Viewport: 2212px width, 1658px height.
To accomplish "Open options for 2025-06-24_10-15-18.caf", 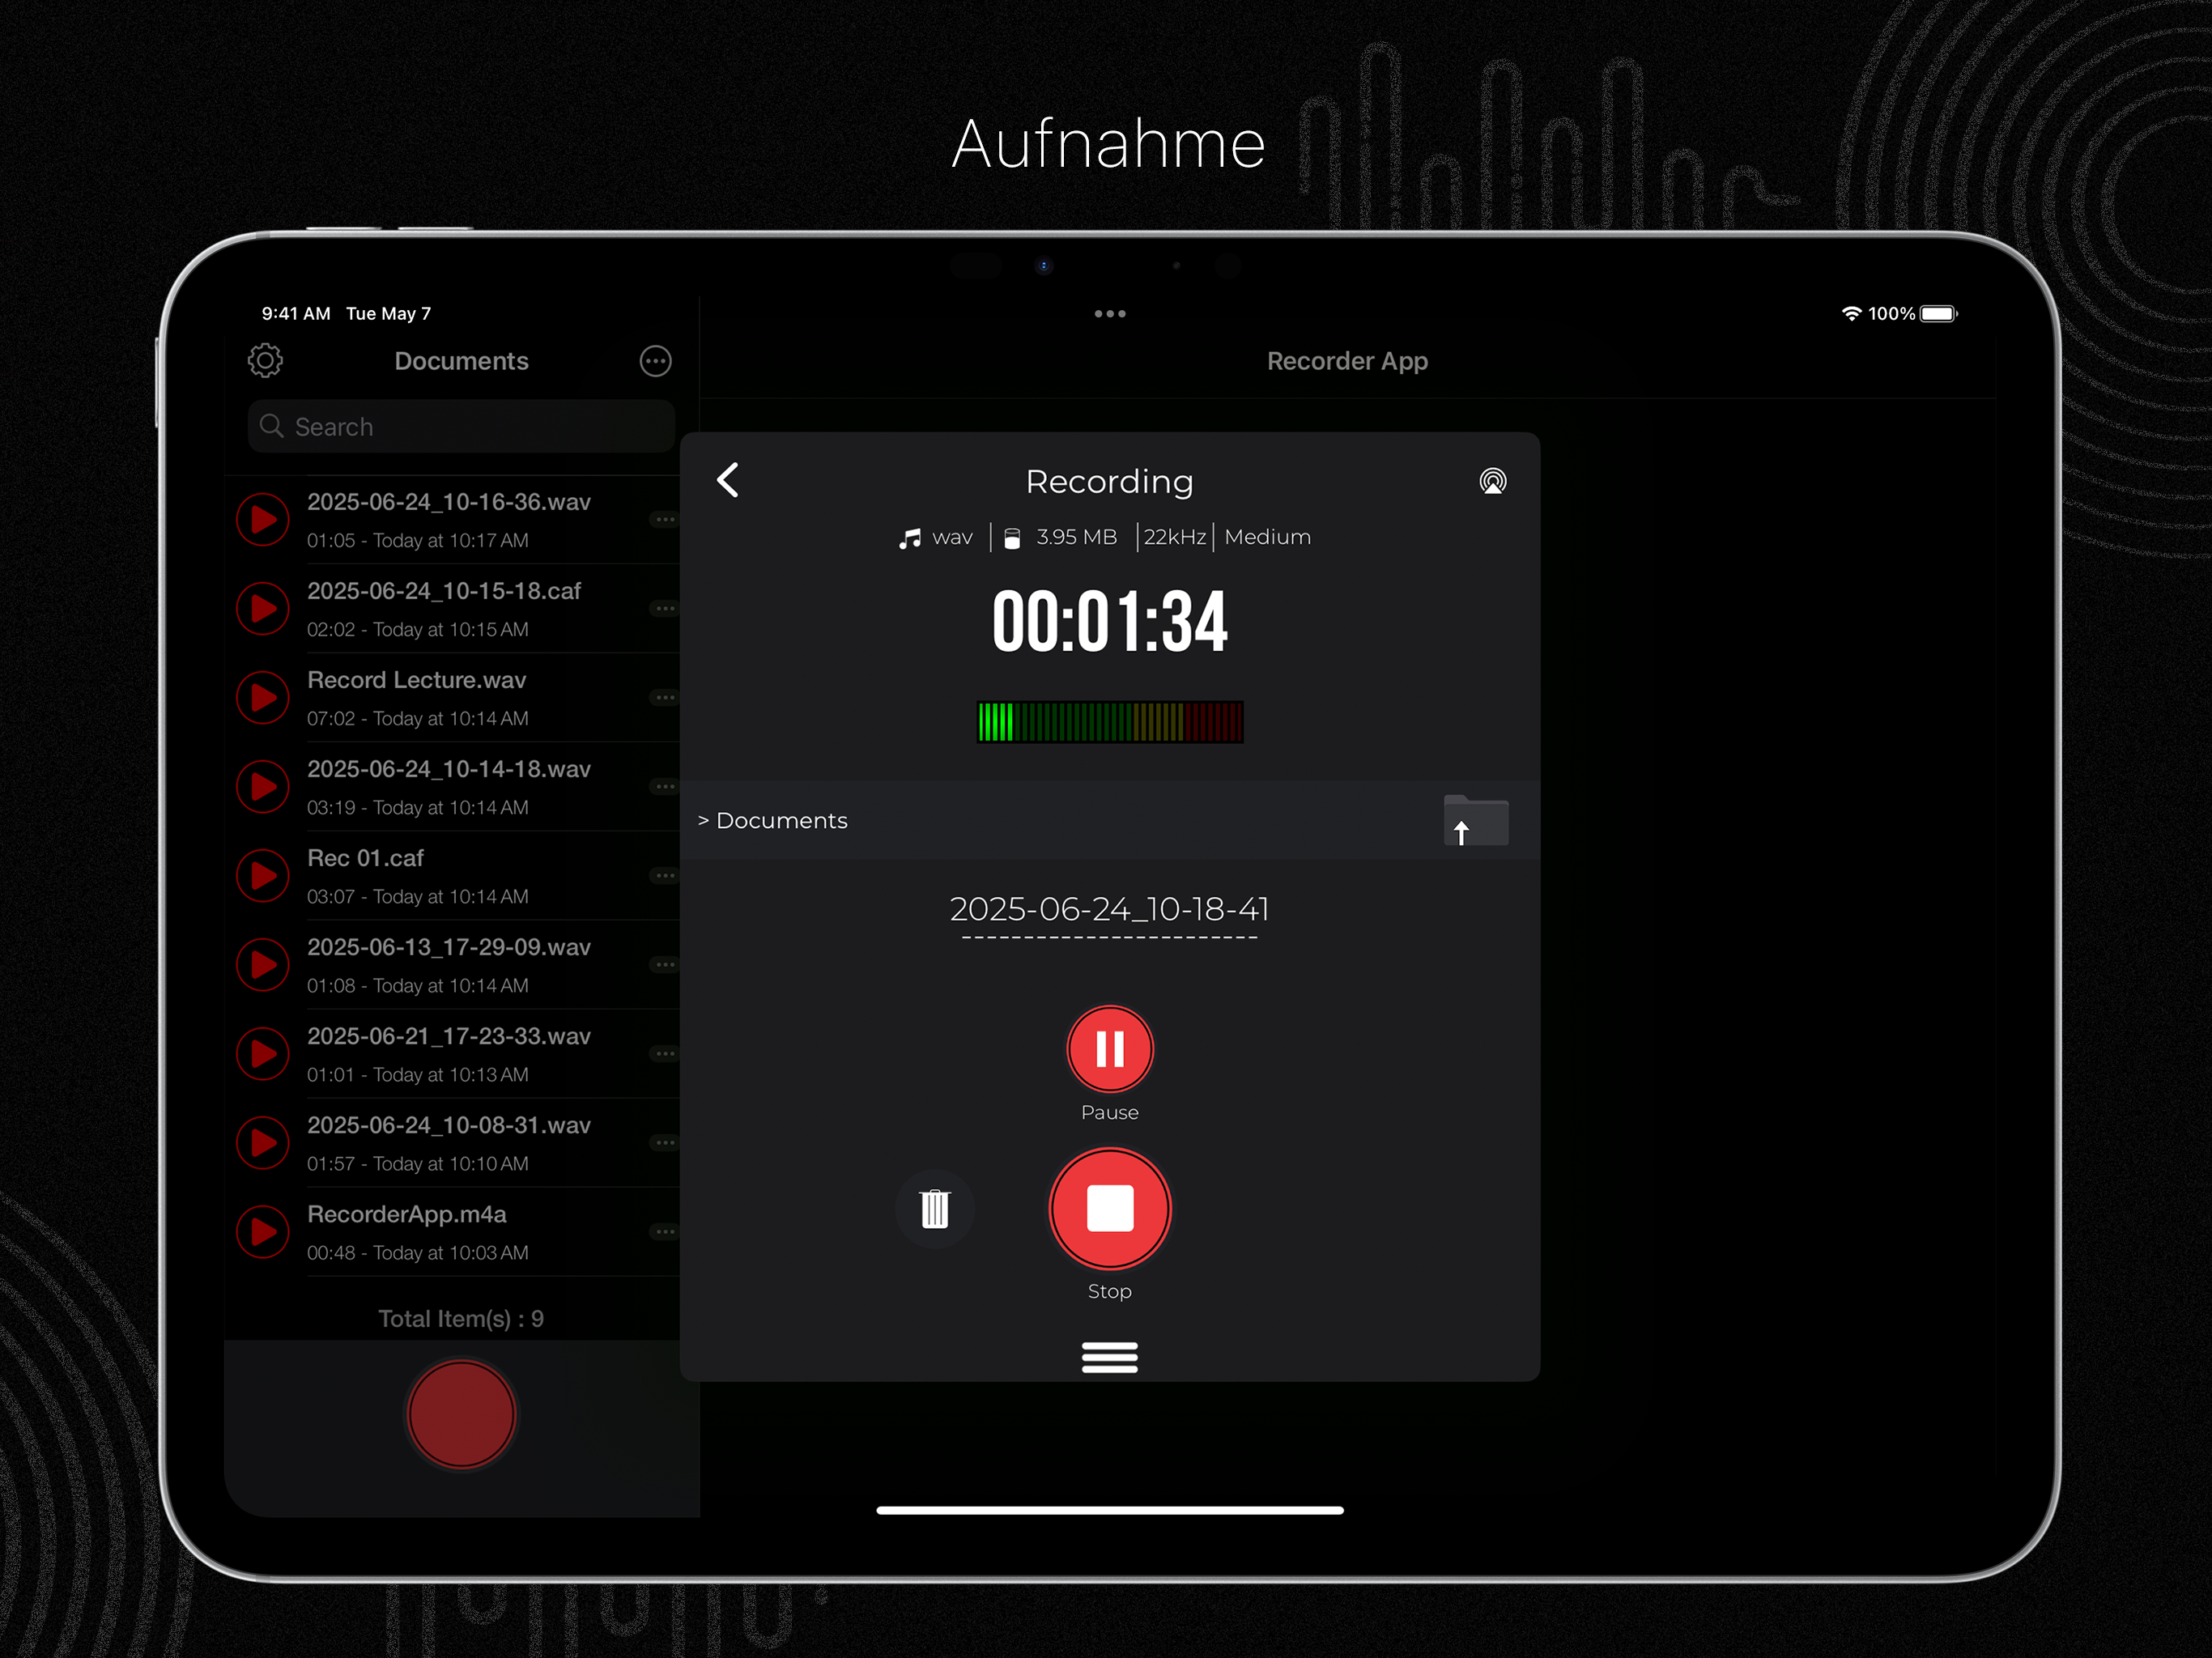I will [x=664, y=608].
